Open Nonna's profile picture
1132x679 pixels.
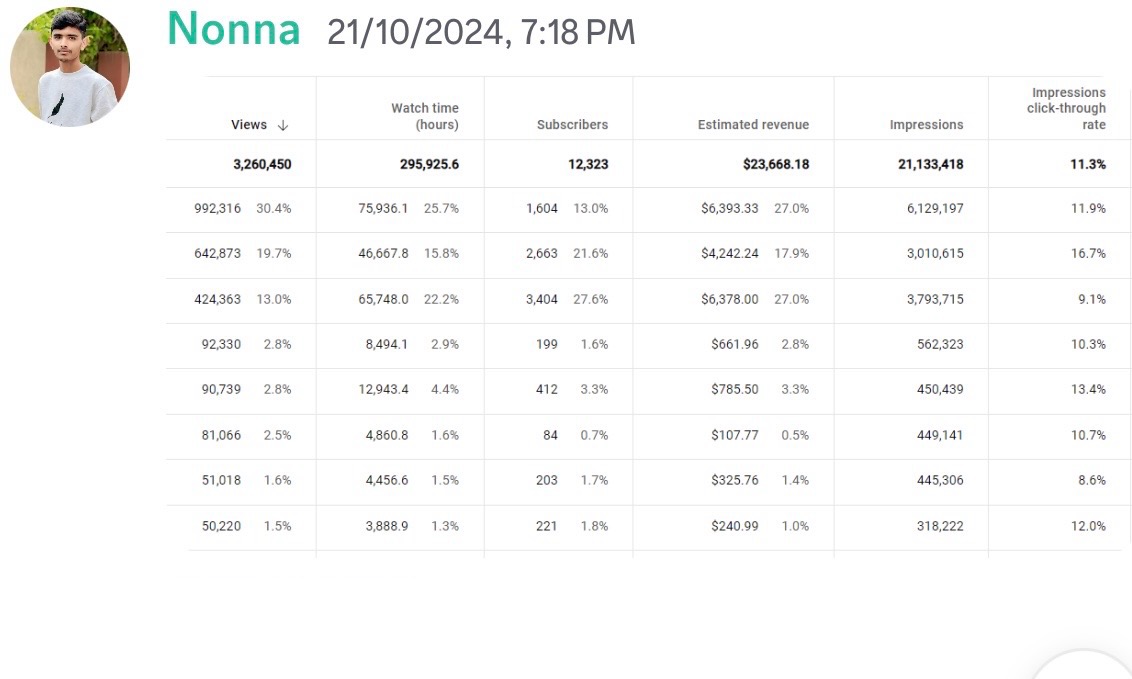pos(70,66)
